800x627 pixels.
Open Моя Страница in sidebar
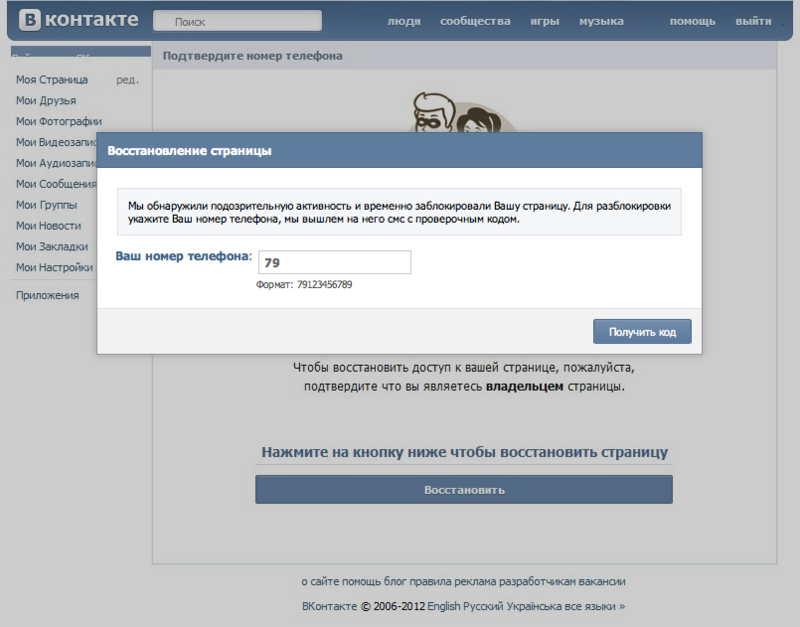pos(52,80)
